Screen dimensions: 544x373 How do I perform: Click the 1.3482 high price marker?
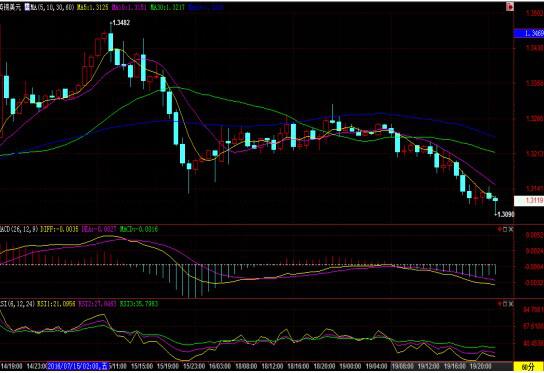121,23
